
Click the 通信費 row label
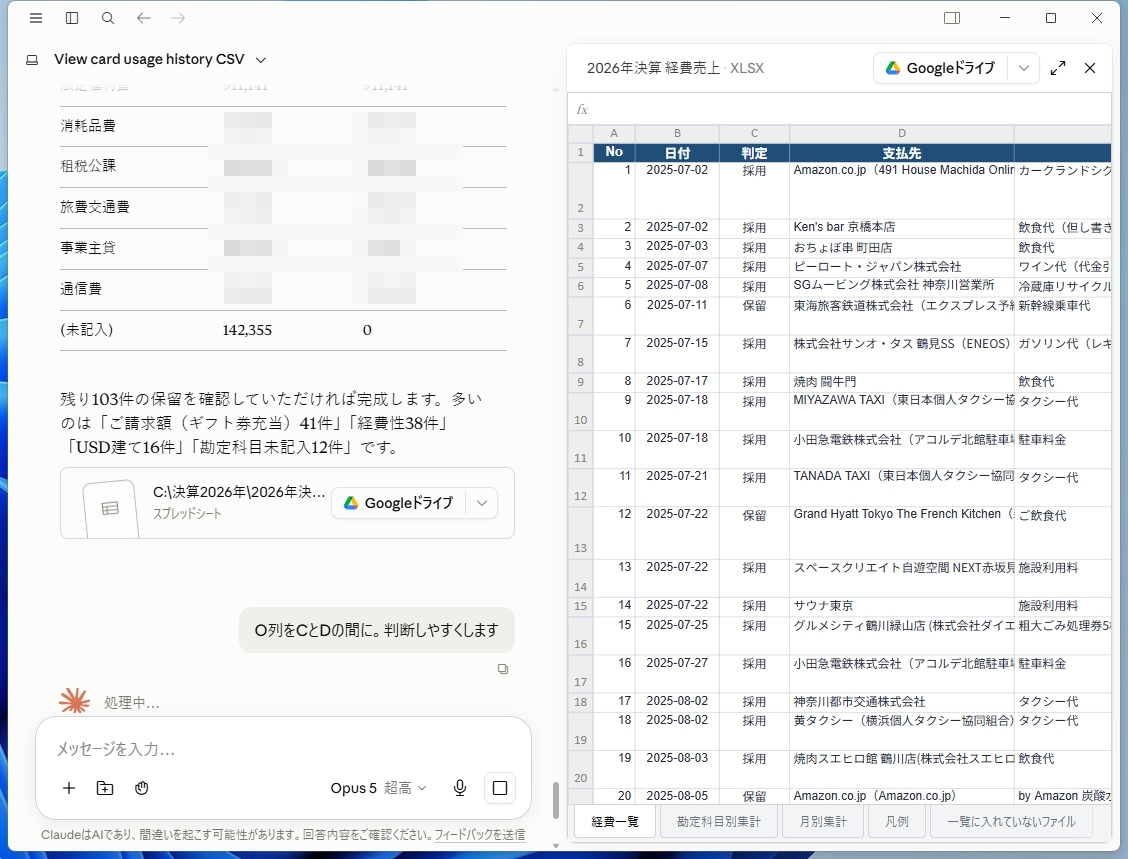pyautogui.click(x=81, y=289)
